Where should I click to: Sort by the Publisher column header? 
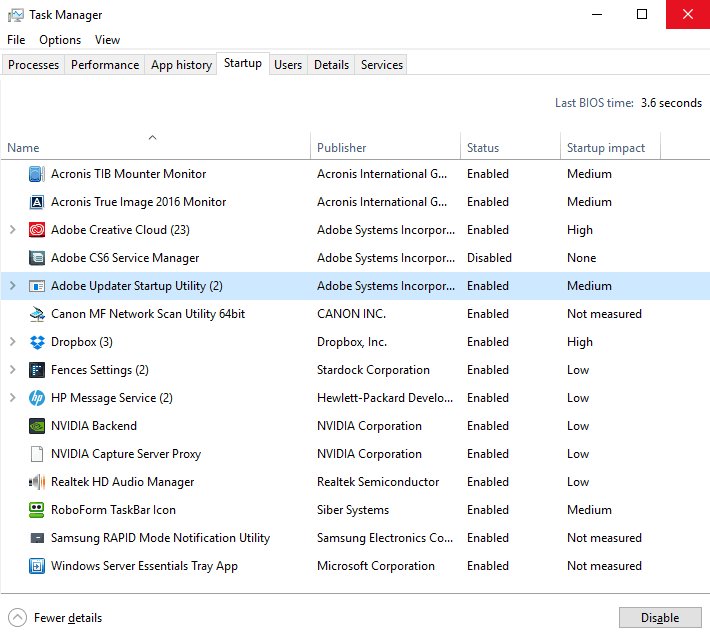pos(385,145)
